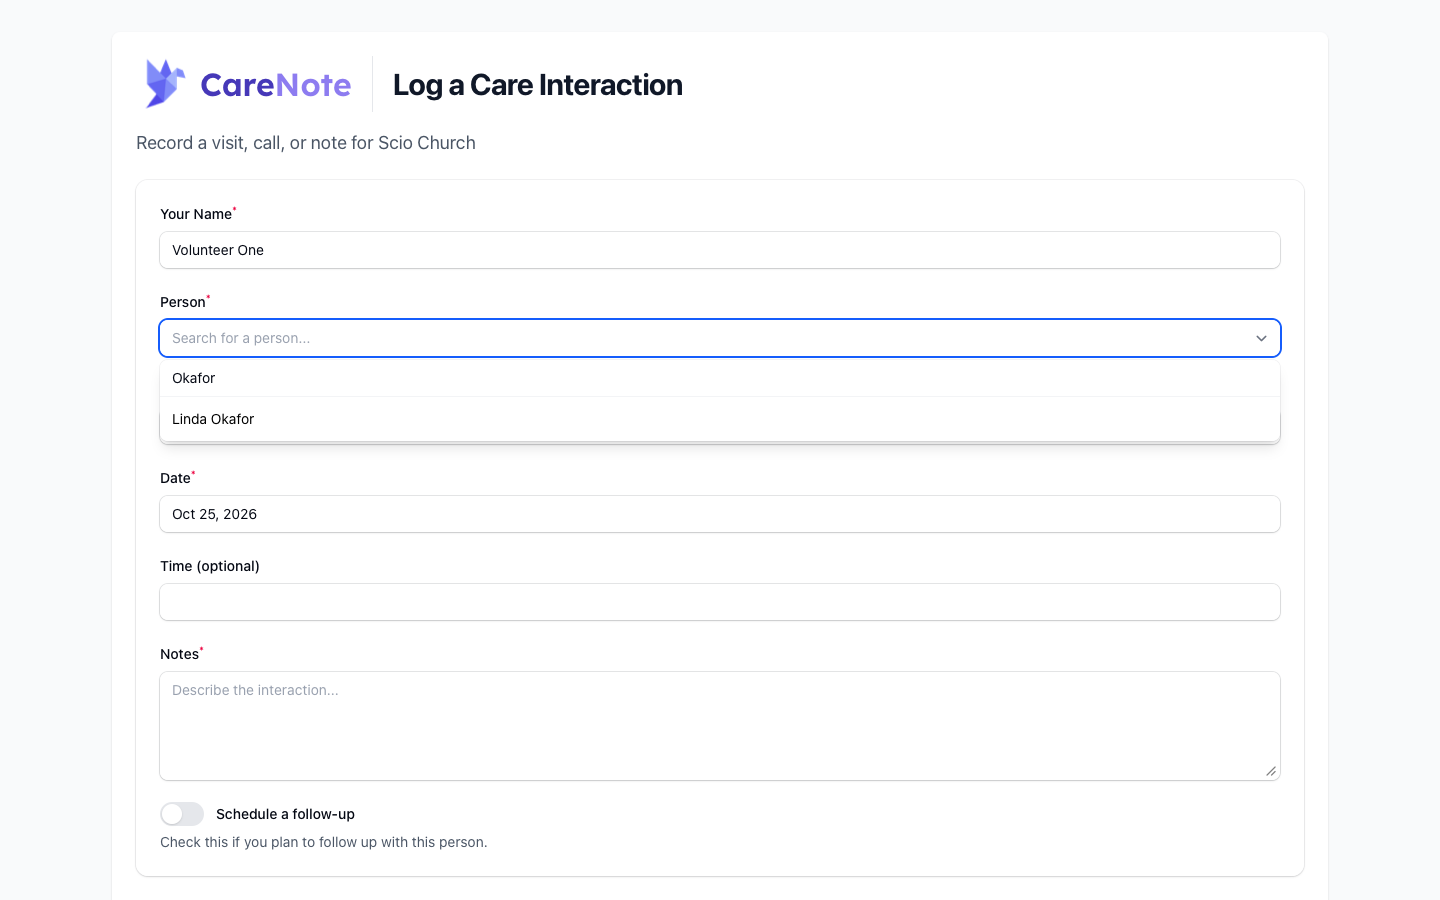Click into the Notes text area
The image size is (1440, 900).
coord(720,726)
